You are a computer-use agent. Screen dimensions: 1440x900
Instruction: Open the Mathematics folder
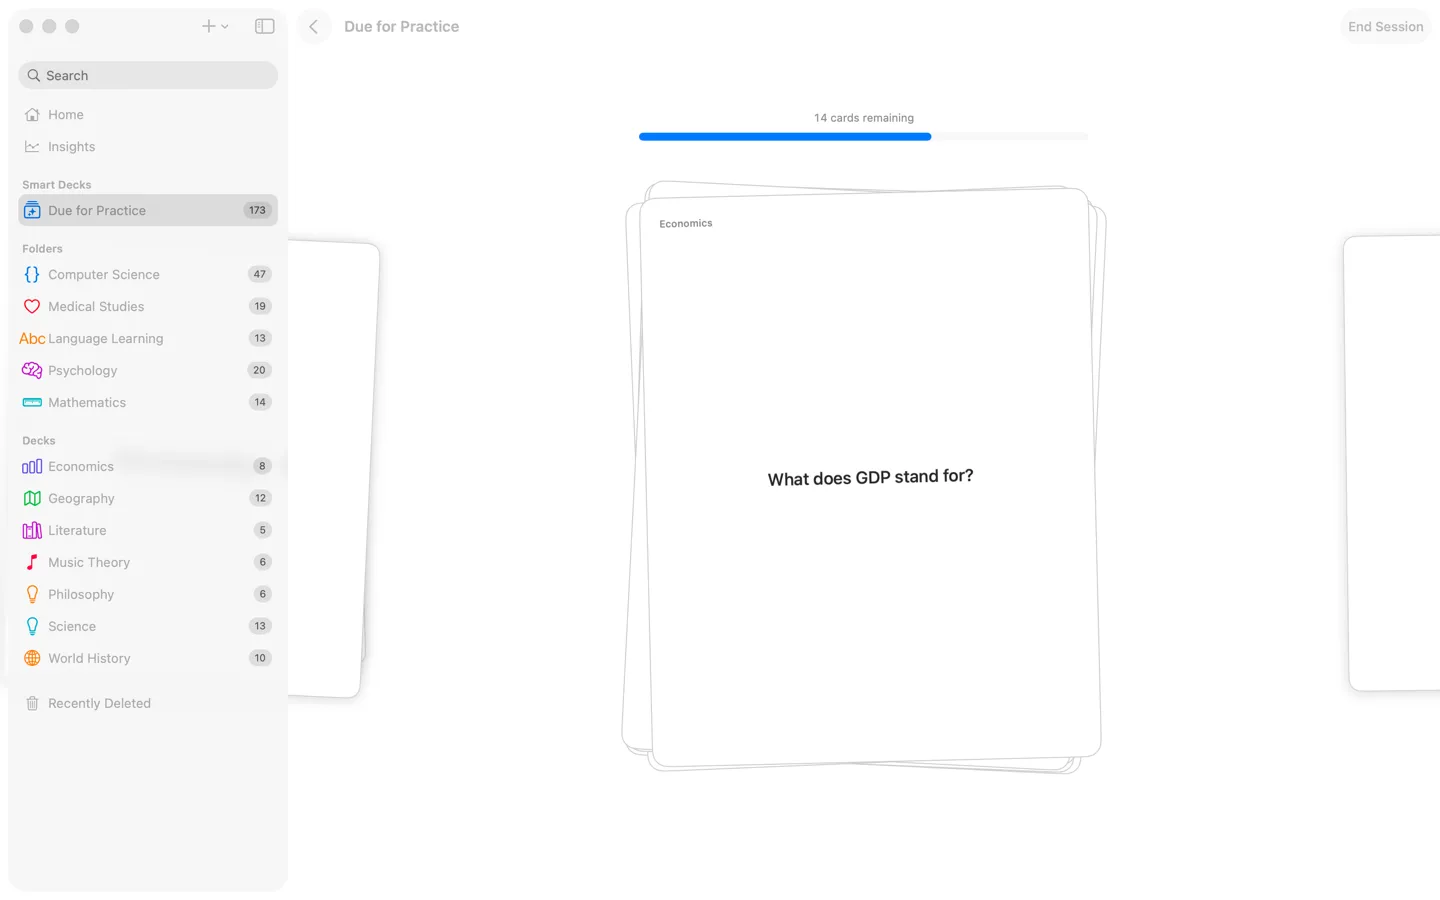click(x=148, y=402)
